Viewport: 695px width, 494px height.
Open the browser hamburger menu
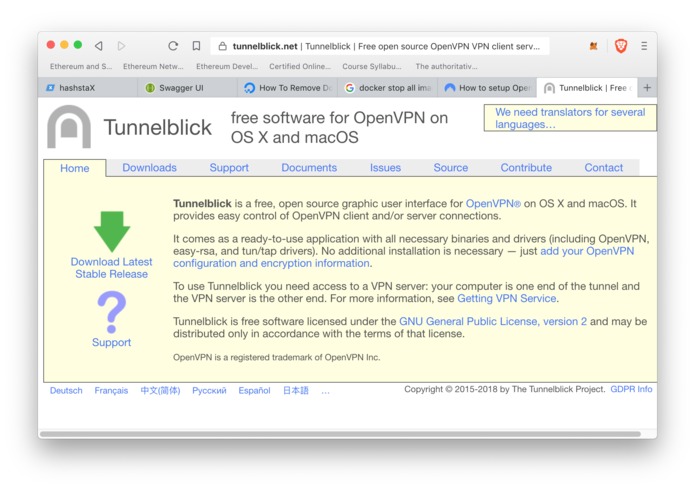[644, 46]
